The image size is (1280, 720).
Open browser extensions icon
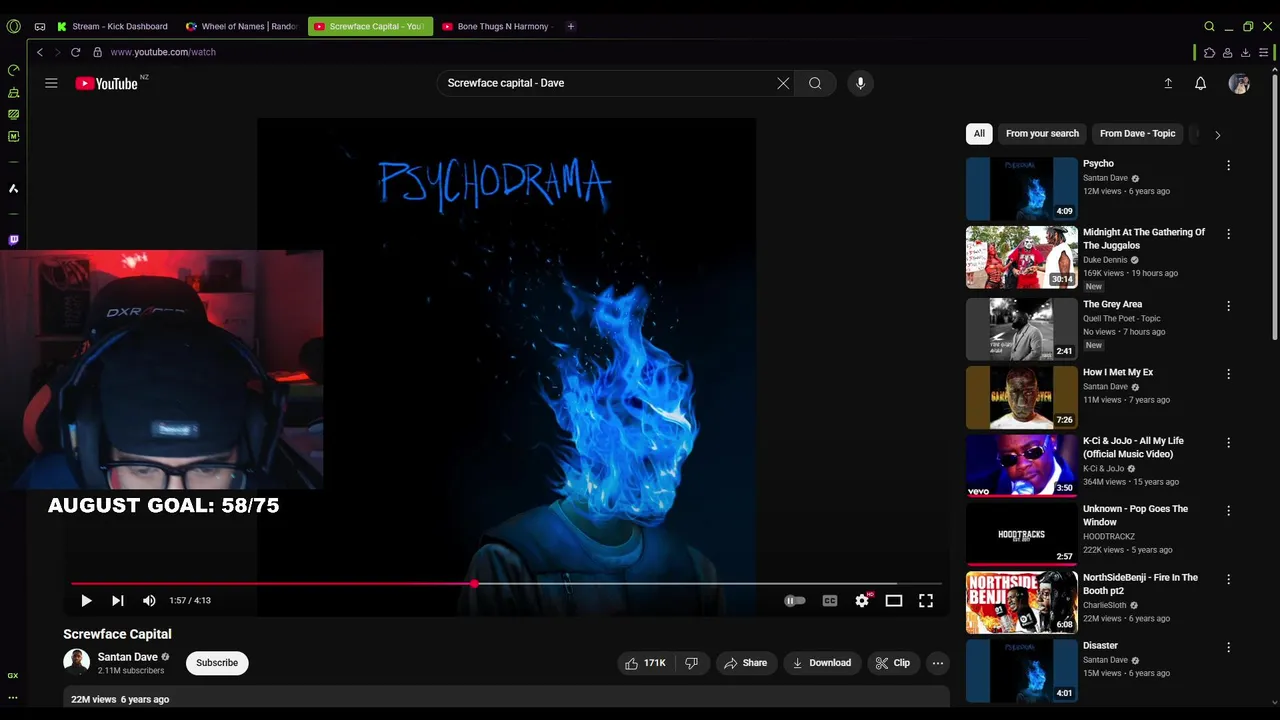[1209, 52]
